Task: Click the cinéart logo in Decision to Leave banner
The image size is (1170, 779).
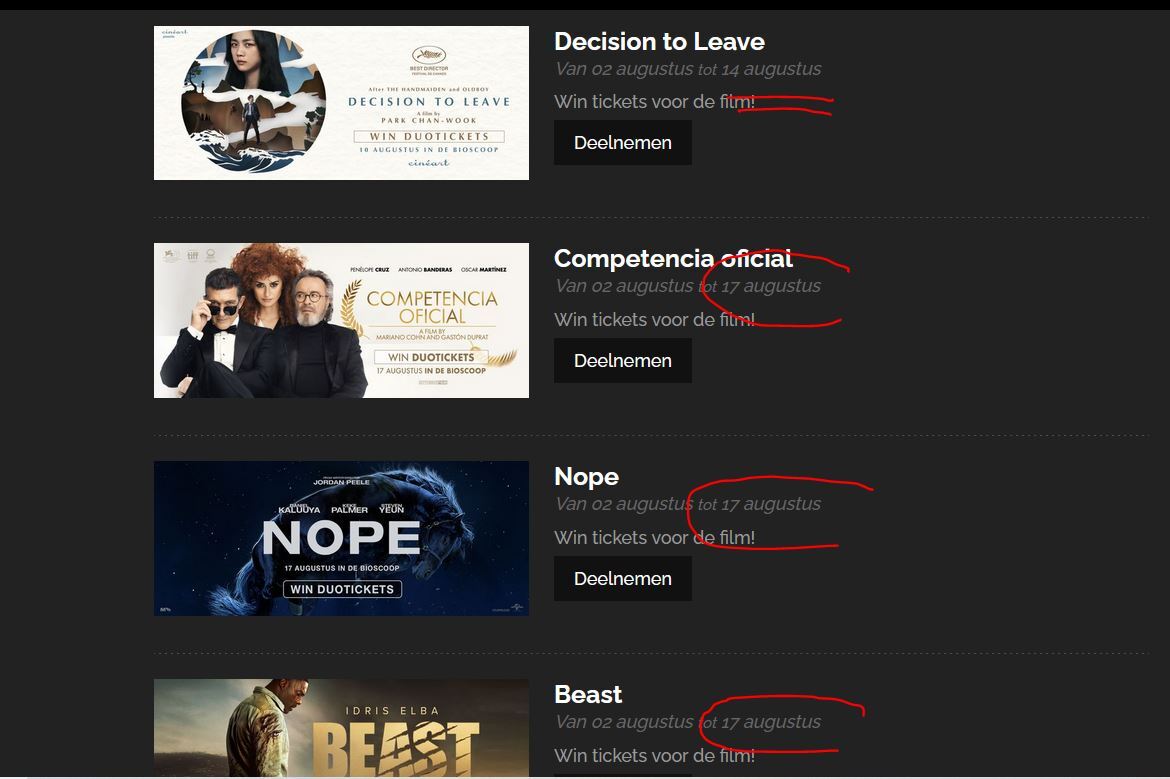Action: pyautogui.click(x=429, y=163)
